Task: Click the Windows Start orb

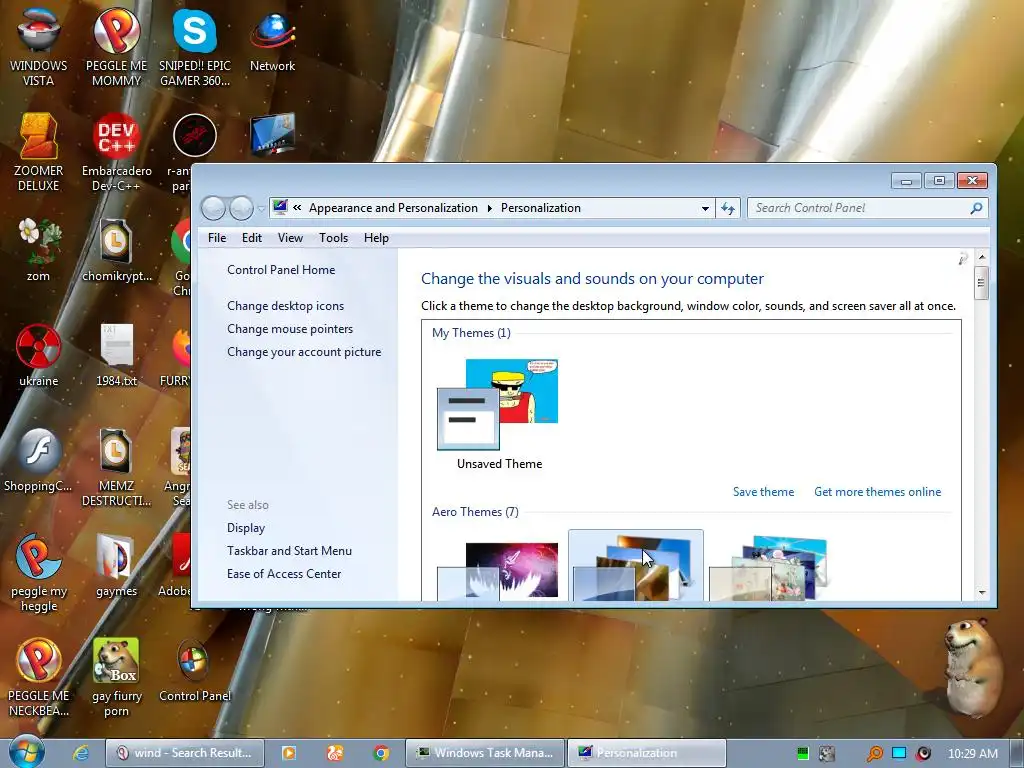Action: point(26,752)
